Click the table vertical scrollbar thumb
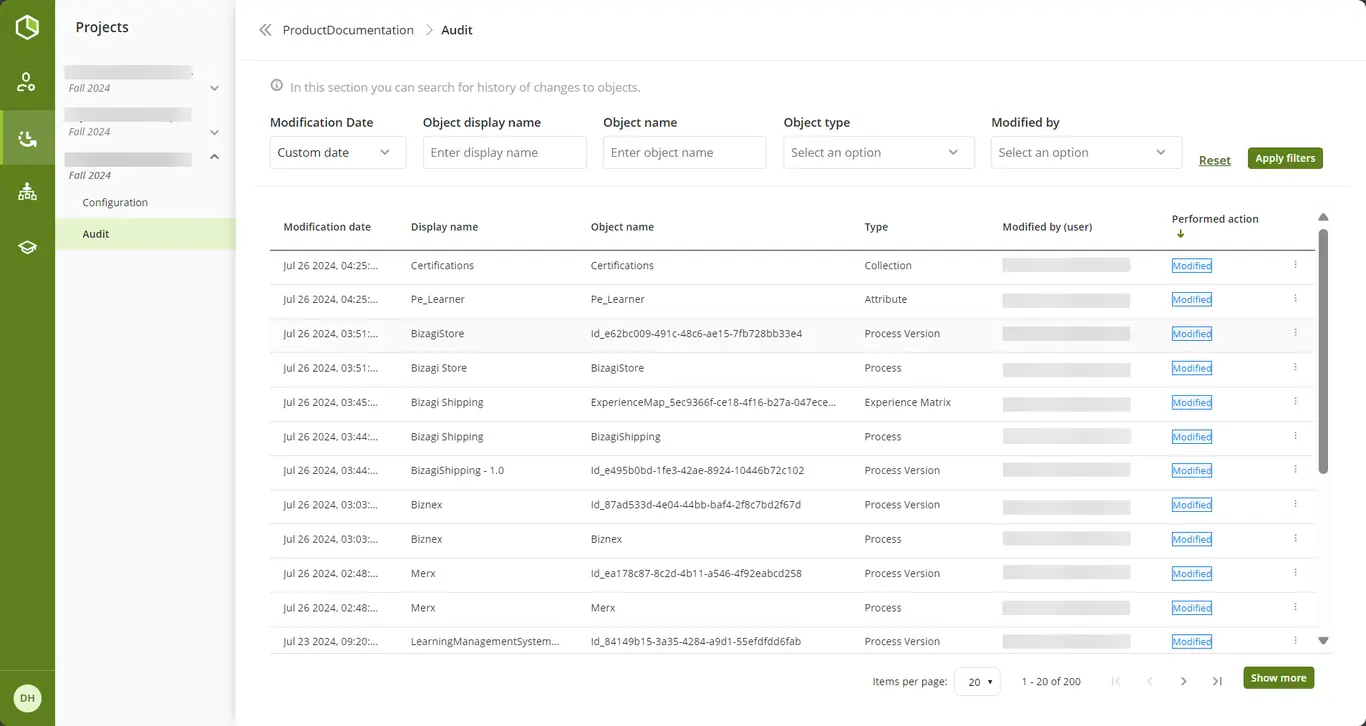Screen dimensions: 1366x726 1323,351
